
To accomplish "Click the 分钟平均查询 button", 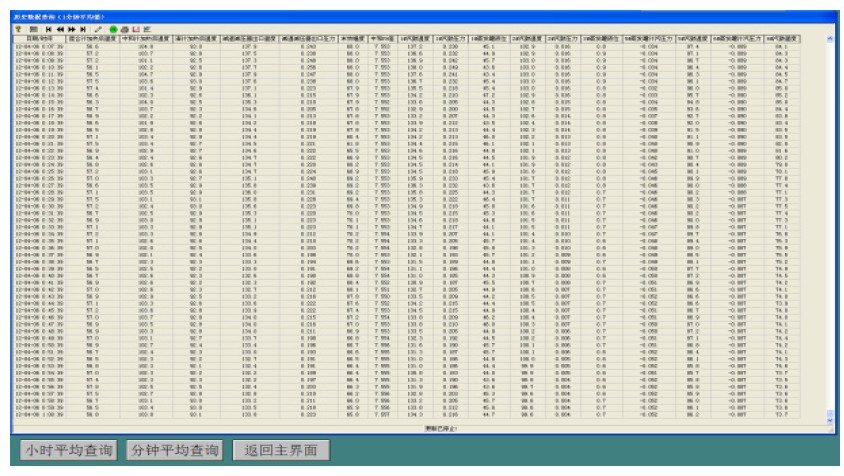I will (176, 450).
